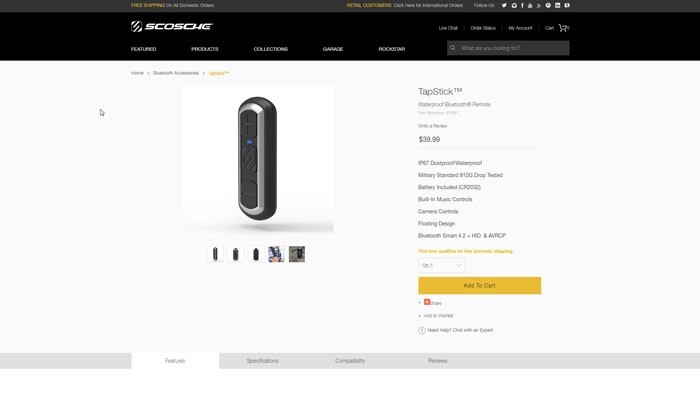The height and width of the screenshot is (396, 700).
Task: Open the PRODUCTS navigation menu
Action: tap(205, 49)
